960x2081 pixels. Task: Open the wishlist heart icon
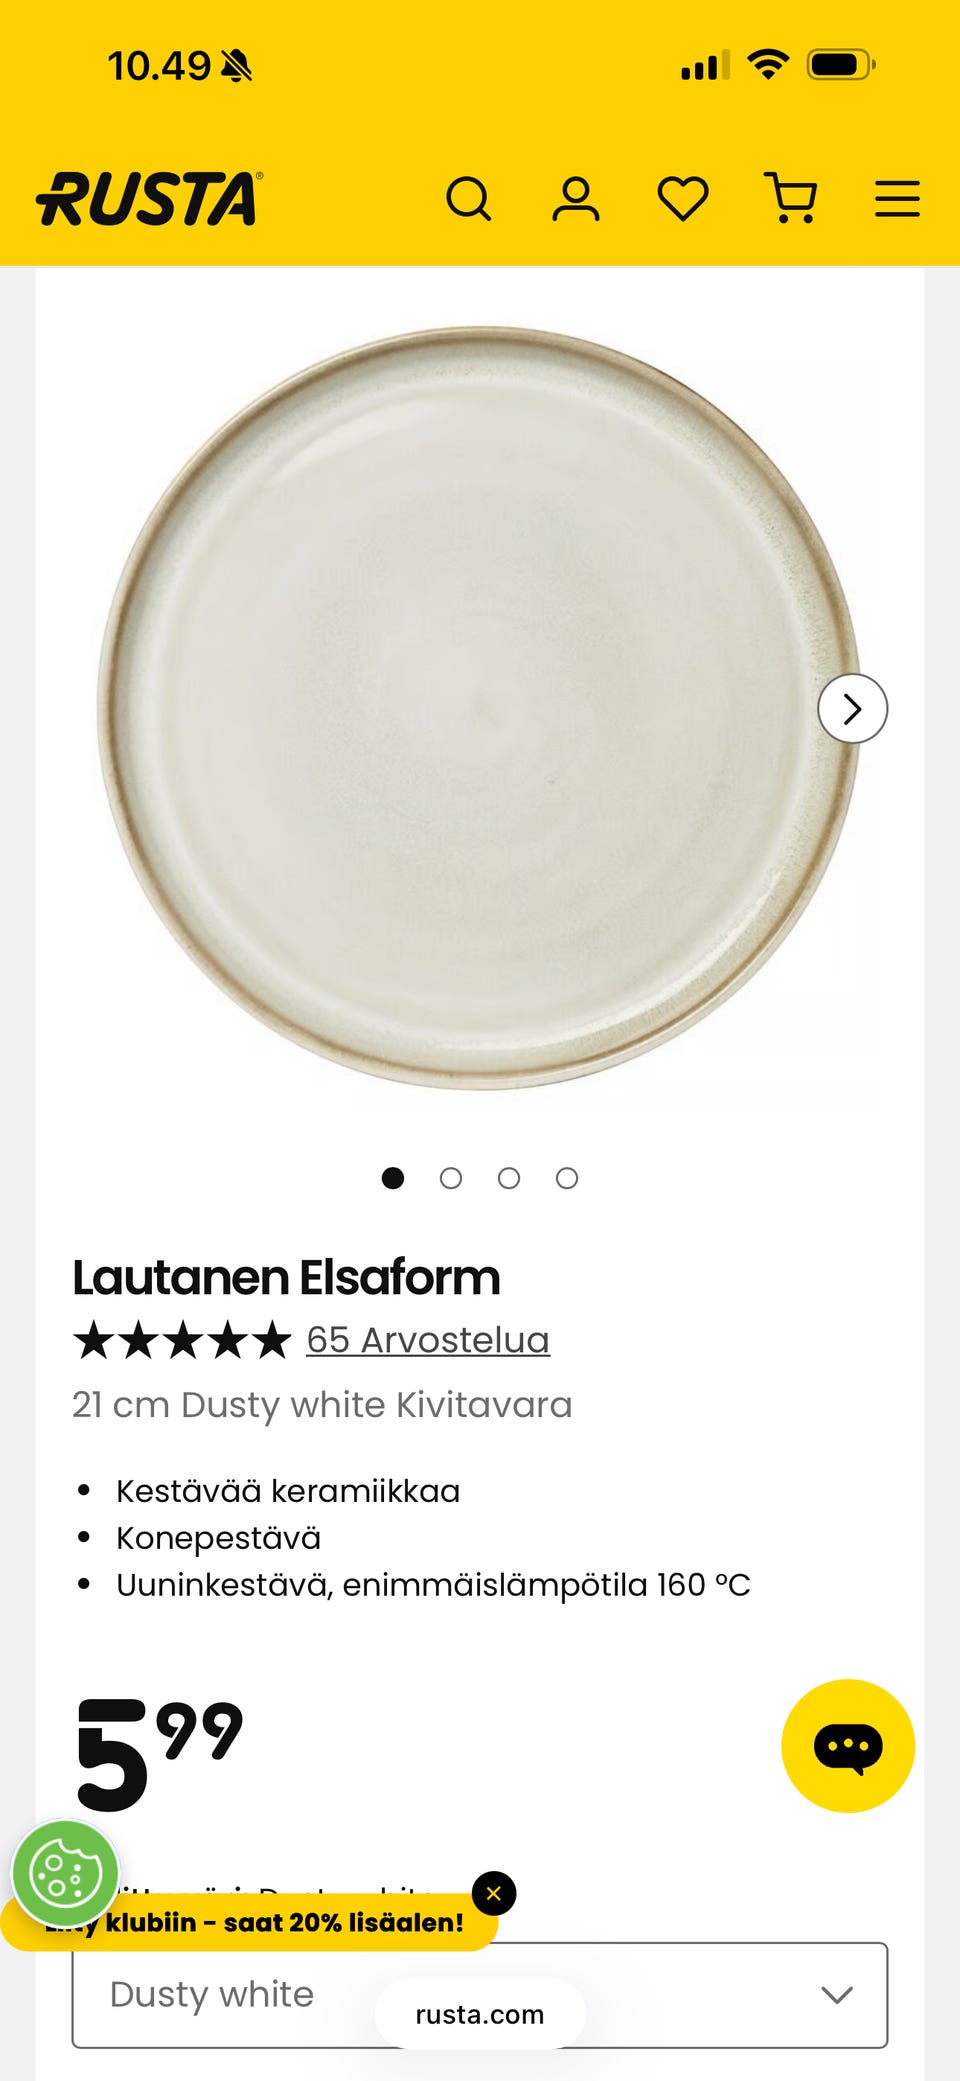[683, 198]
